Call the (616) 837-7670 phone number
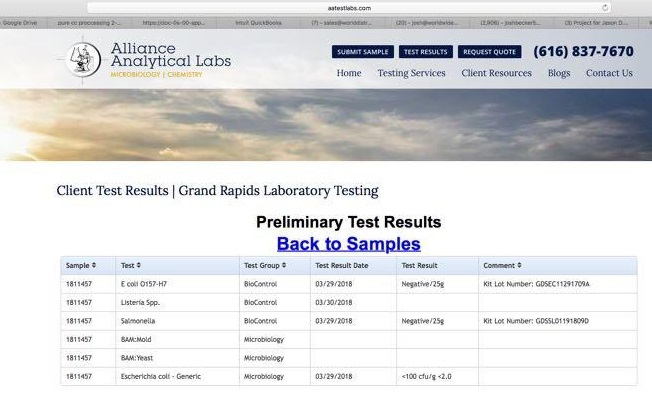Image resolution: width=652 pixels, height=419 pixels. pyautogui.click(x=583, y=52)
